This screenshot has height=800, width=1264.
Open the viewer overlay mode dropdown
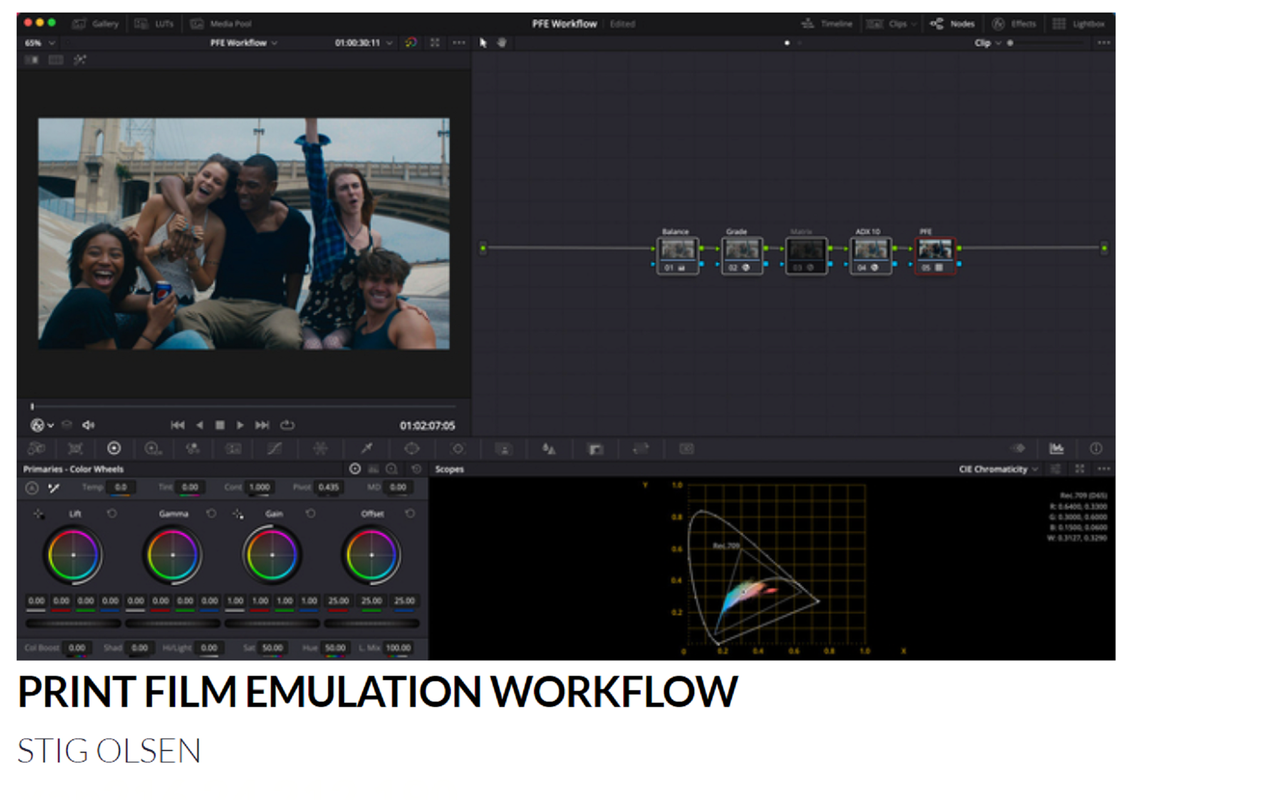coord(42,425)
